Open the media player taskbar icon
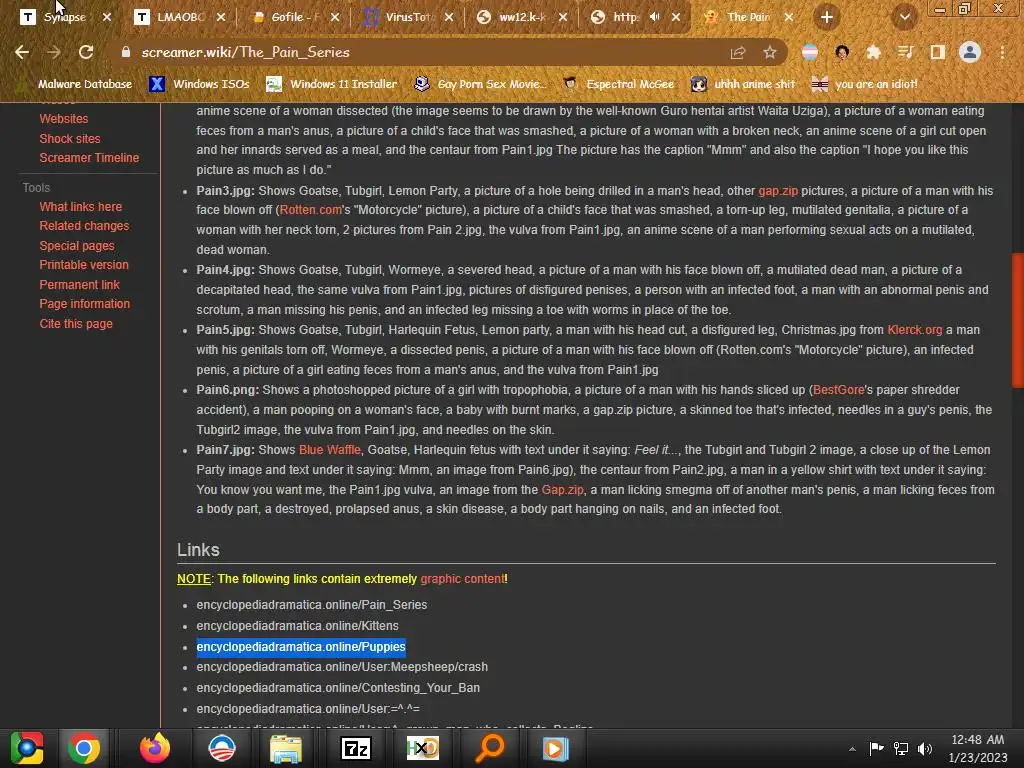The height and width of the screenshot is (768, 1024). point(555,748)
